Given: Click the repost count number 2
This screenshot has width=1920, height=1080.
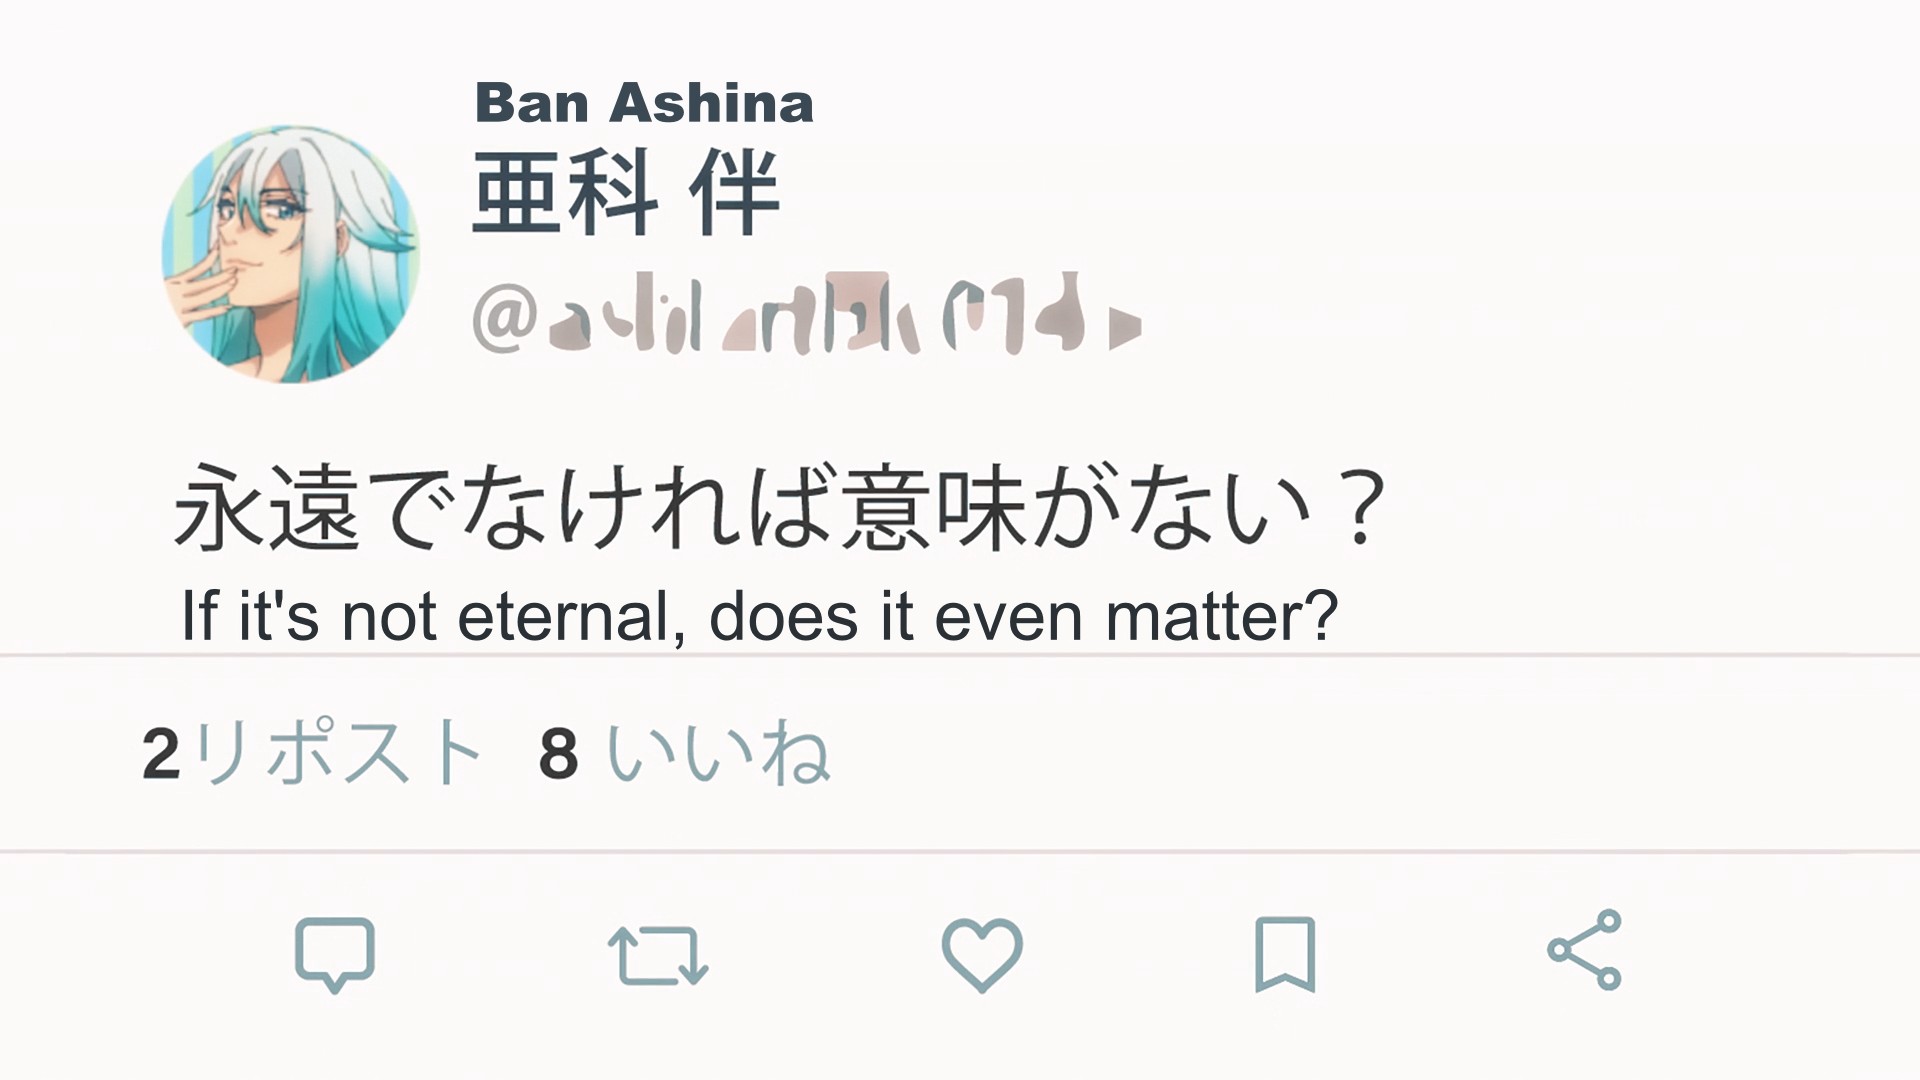Looking at the screenshot, I should 161,754.
